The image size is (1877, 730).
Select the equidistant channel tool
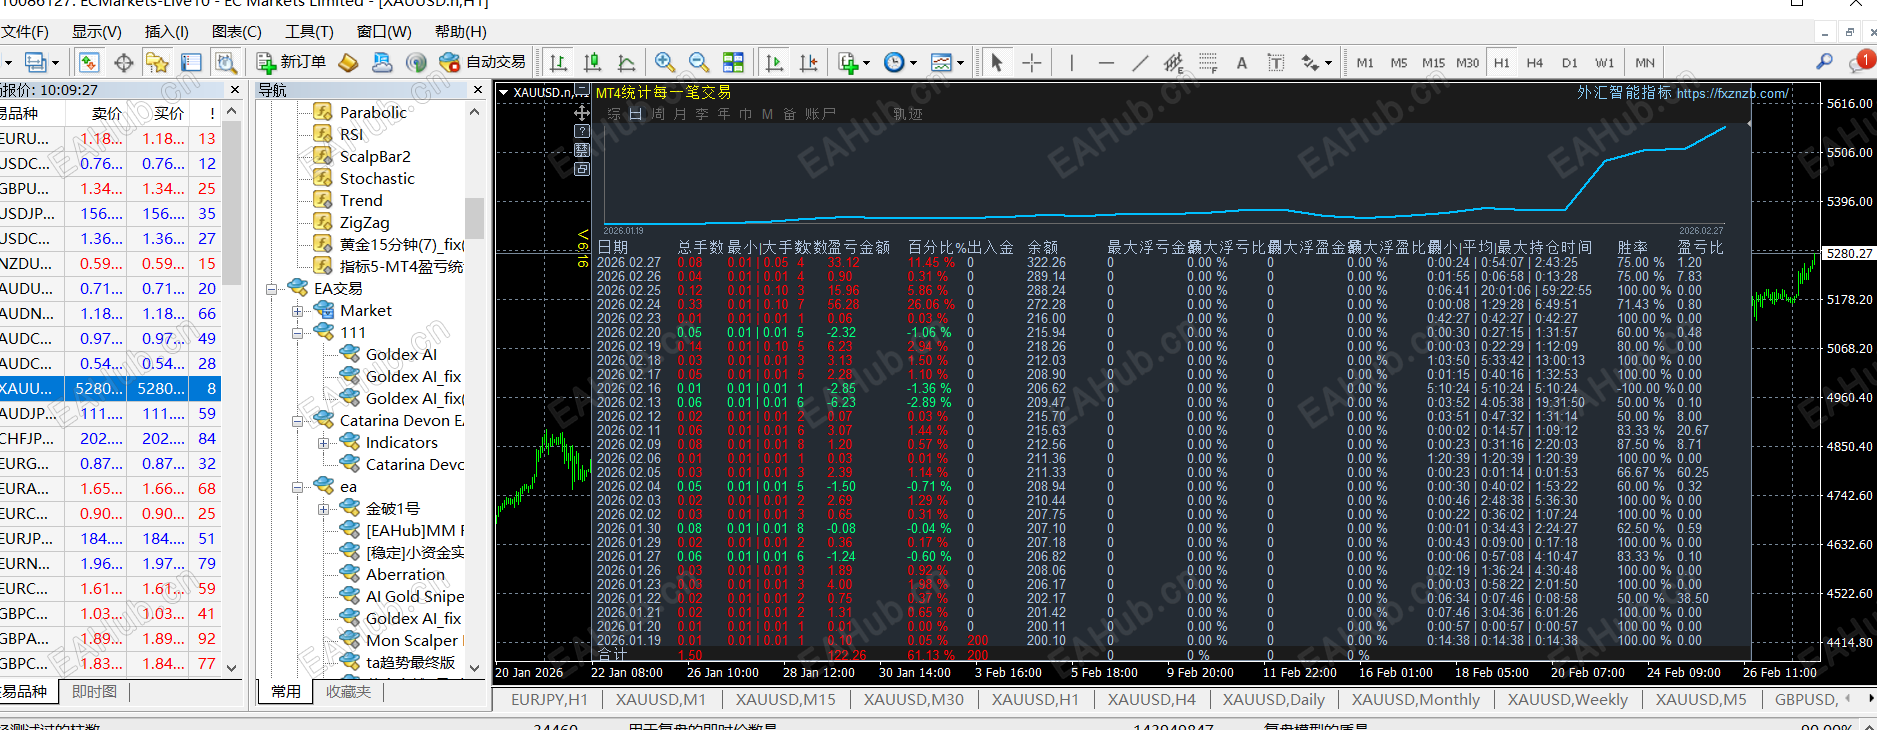click(1173, 62)
